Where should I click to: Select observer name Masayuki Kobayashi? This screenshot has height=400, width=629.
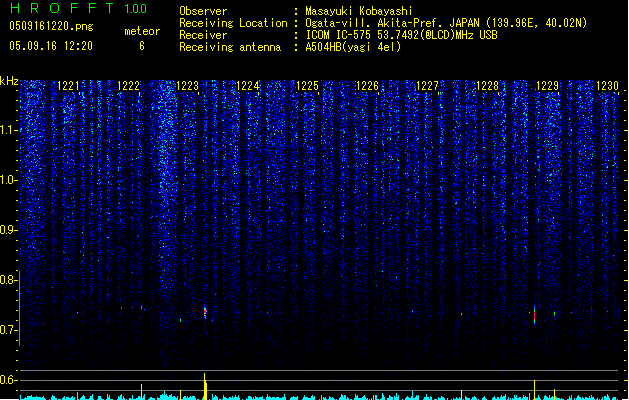point(359,11)
